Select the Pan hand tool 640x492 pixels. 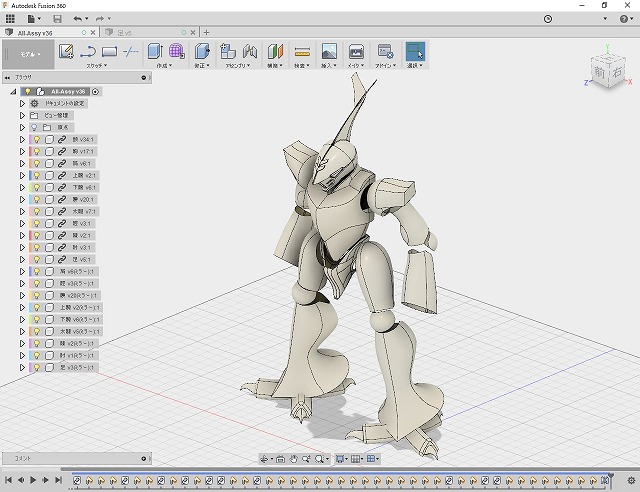(293, 459)
